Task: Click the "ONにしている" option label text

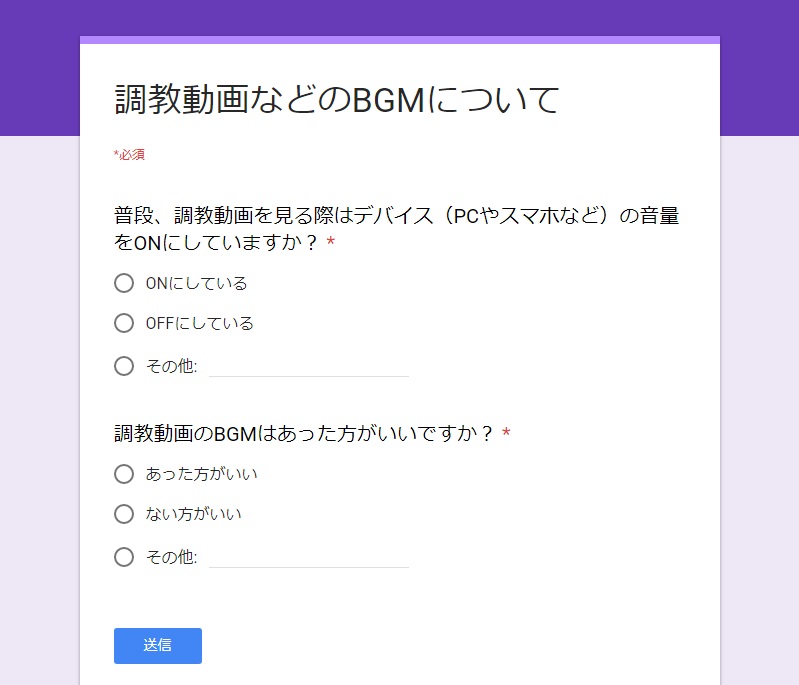Action: 196,283
